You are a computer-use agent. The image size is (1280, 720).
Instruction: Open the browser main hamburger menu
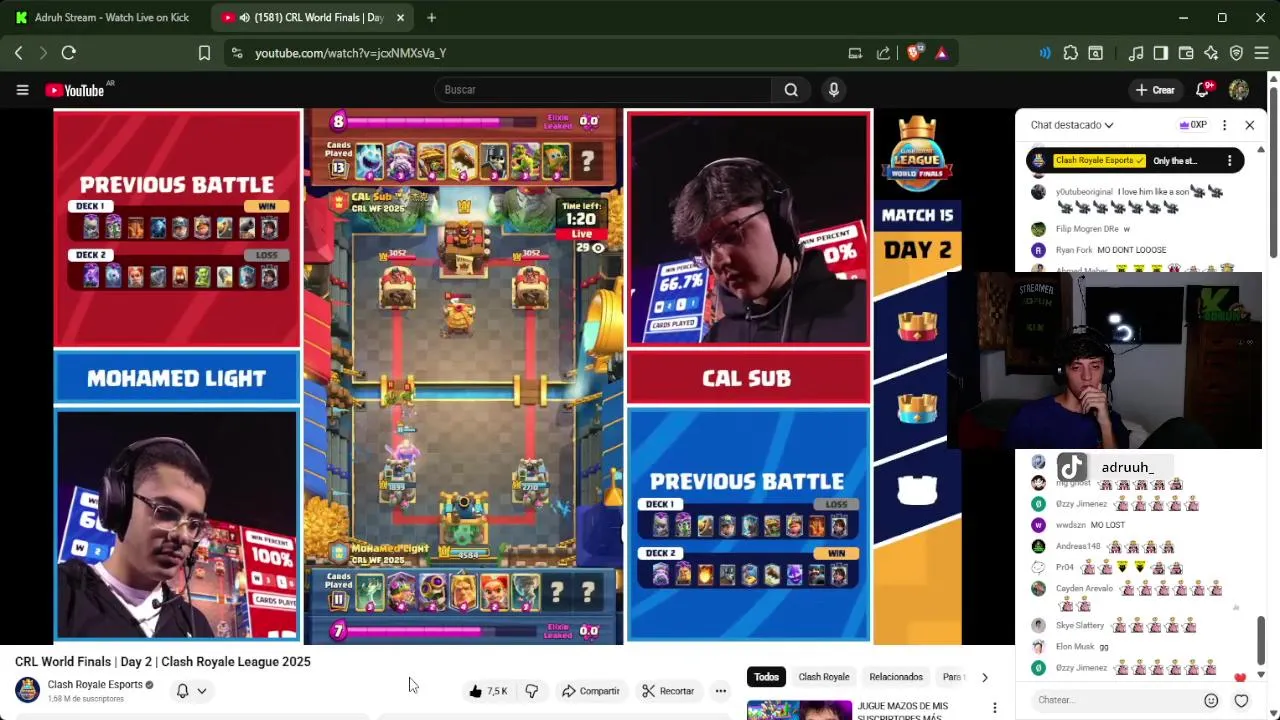pos(1261,53)
